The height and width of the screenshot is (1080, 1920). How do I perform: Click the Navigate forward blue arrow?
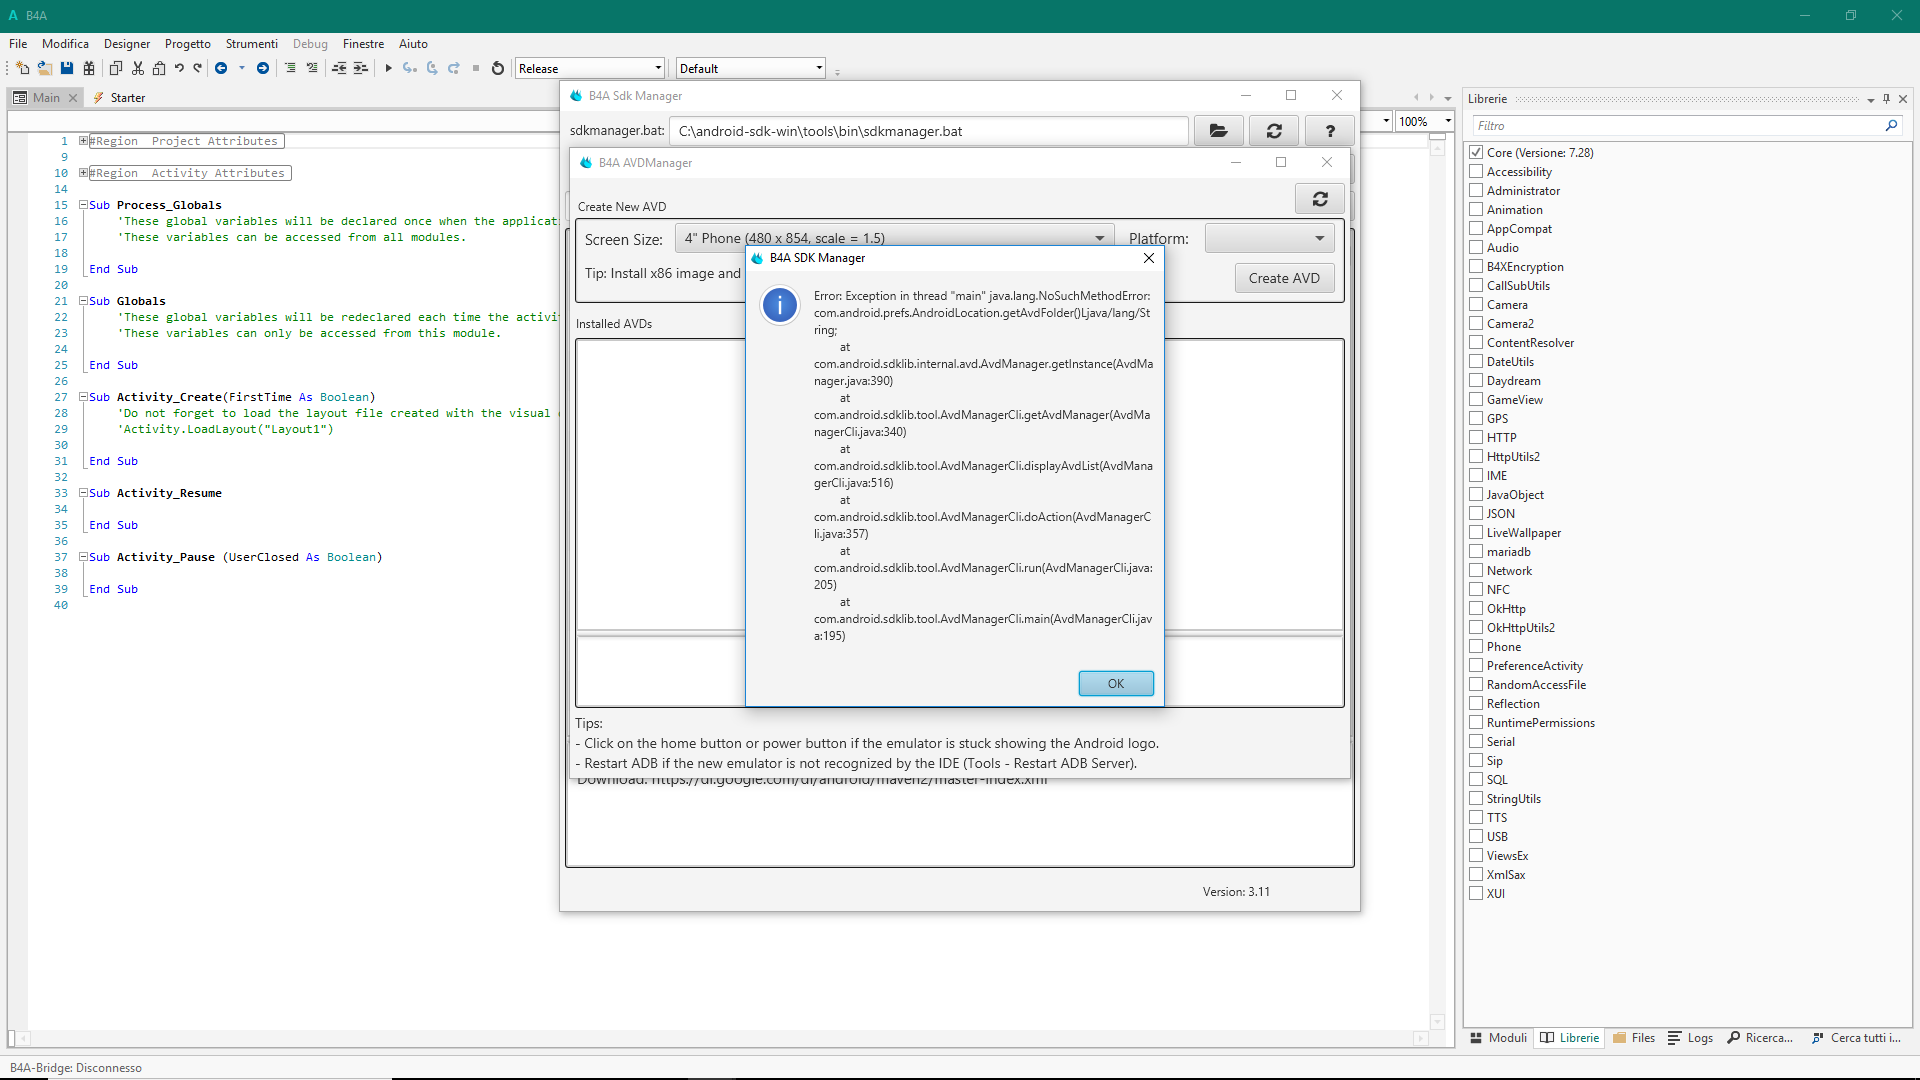click(x=263, y=69)
